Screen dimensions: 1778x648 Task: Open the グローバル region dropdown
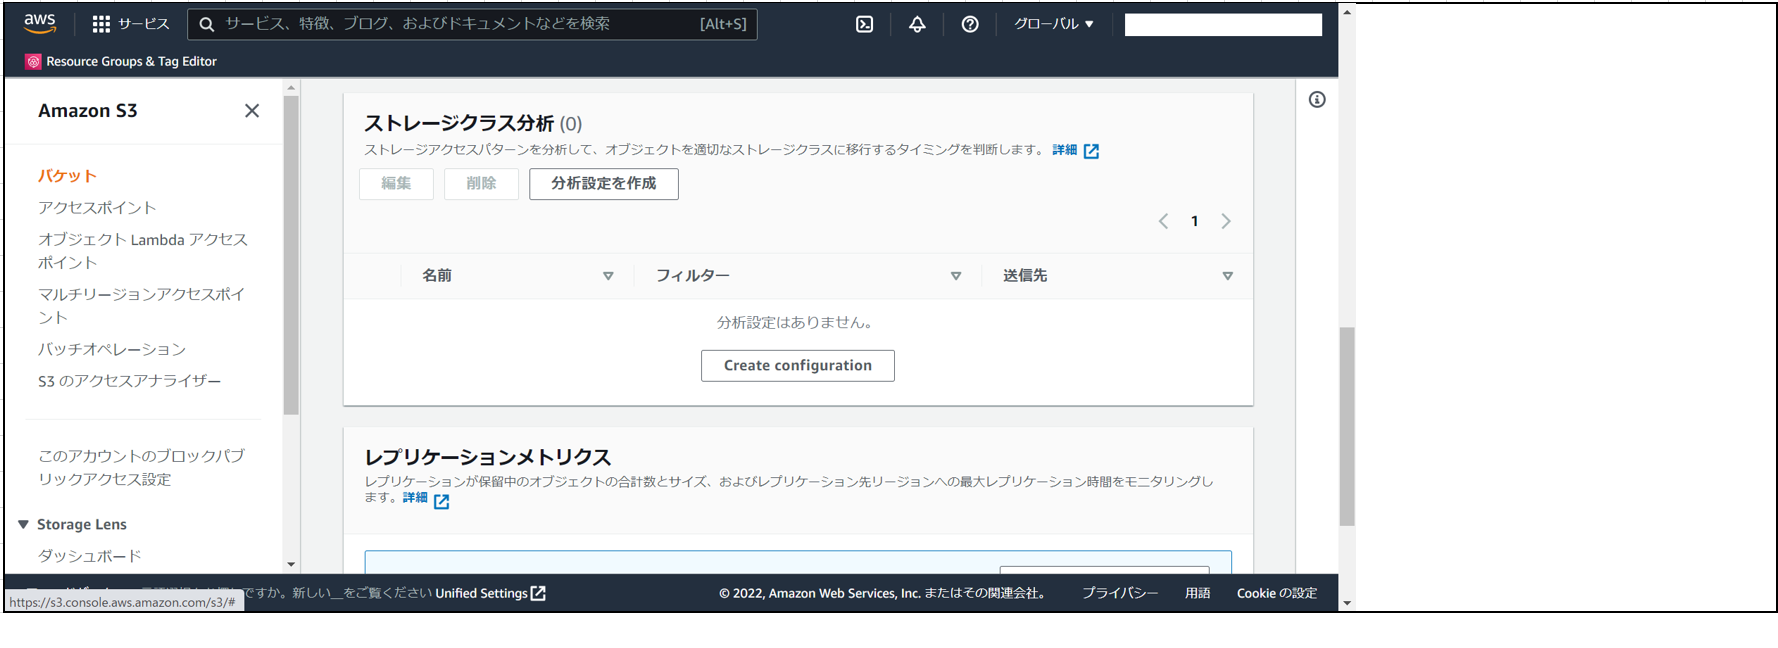(1054, 24)
